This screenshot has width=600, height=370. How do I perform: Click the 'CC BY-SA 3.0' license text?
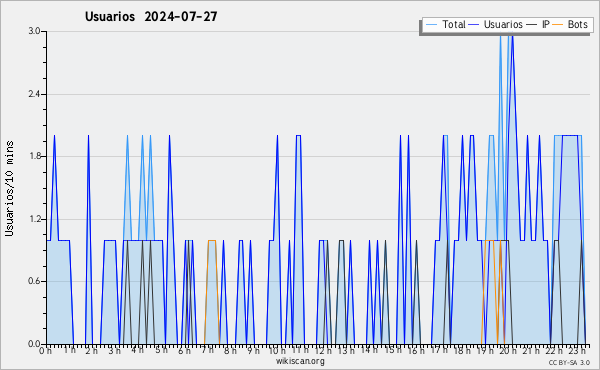pos(569,362)
